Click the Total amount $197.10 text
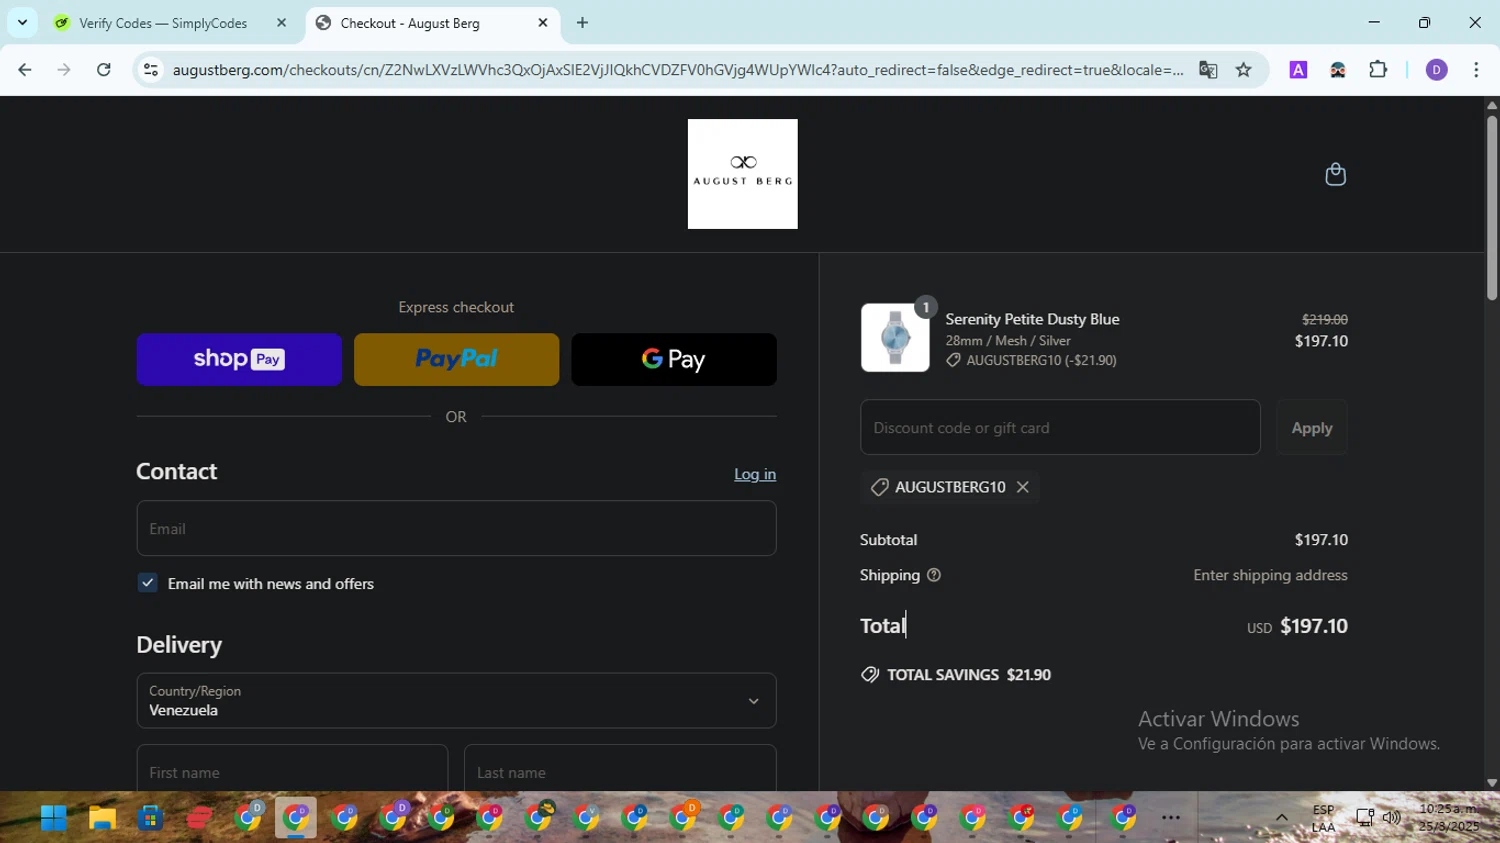1500x843 pixels. [1314, 626]
